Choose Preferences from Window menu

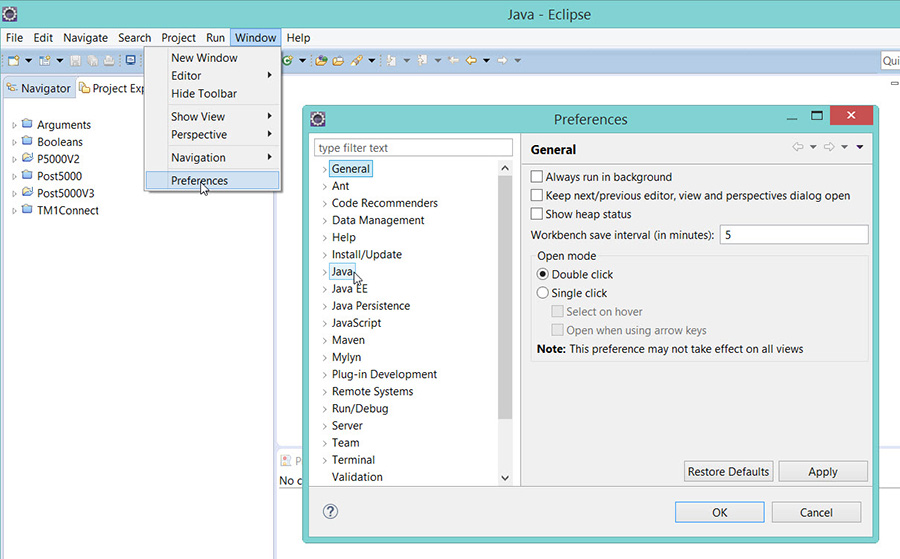pyautogui.click(x=212, y=180)
